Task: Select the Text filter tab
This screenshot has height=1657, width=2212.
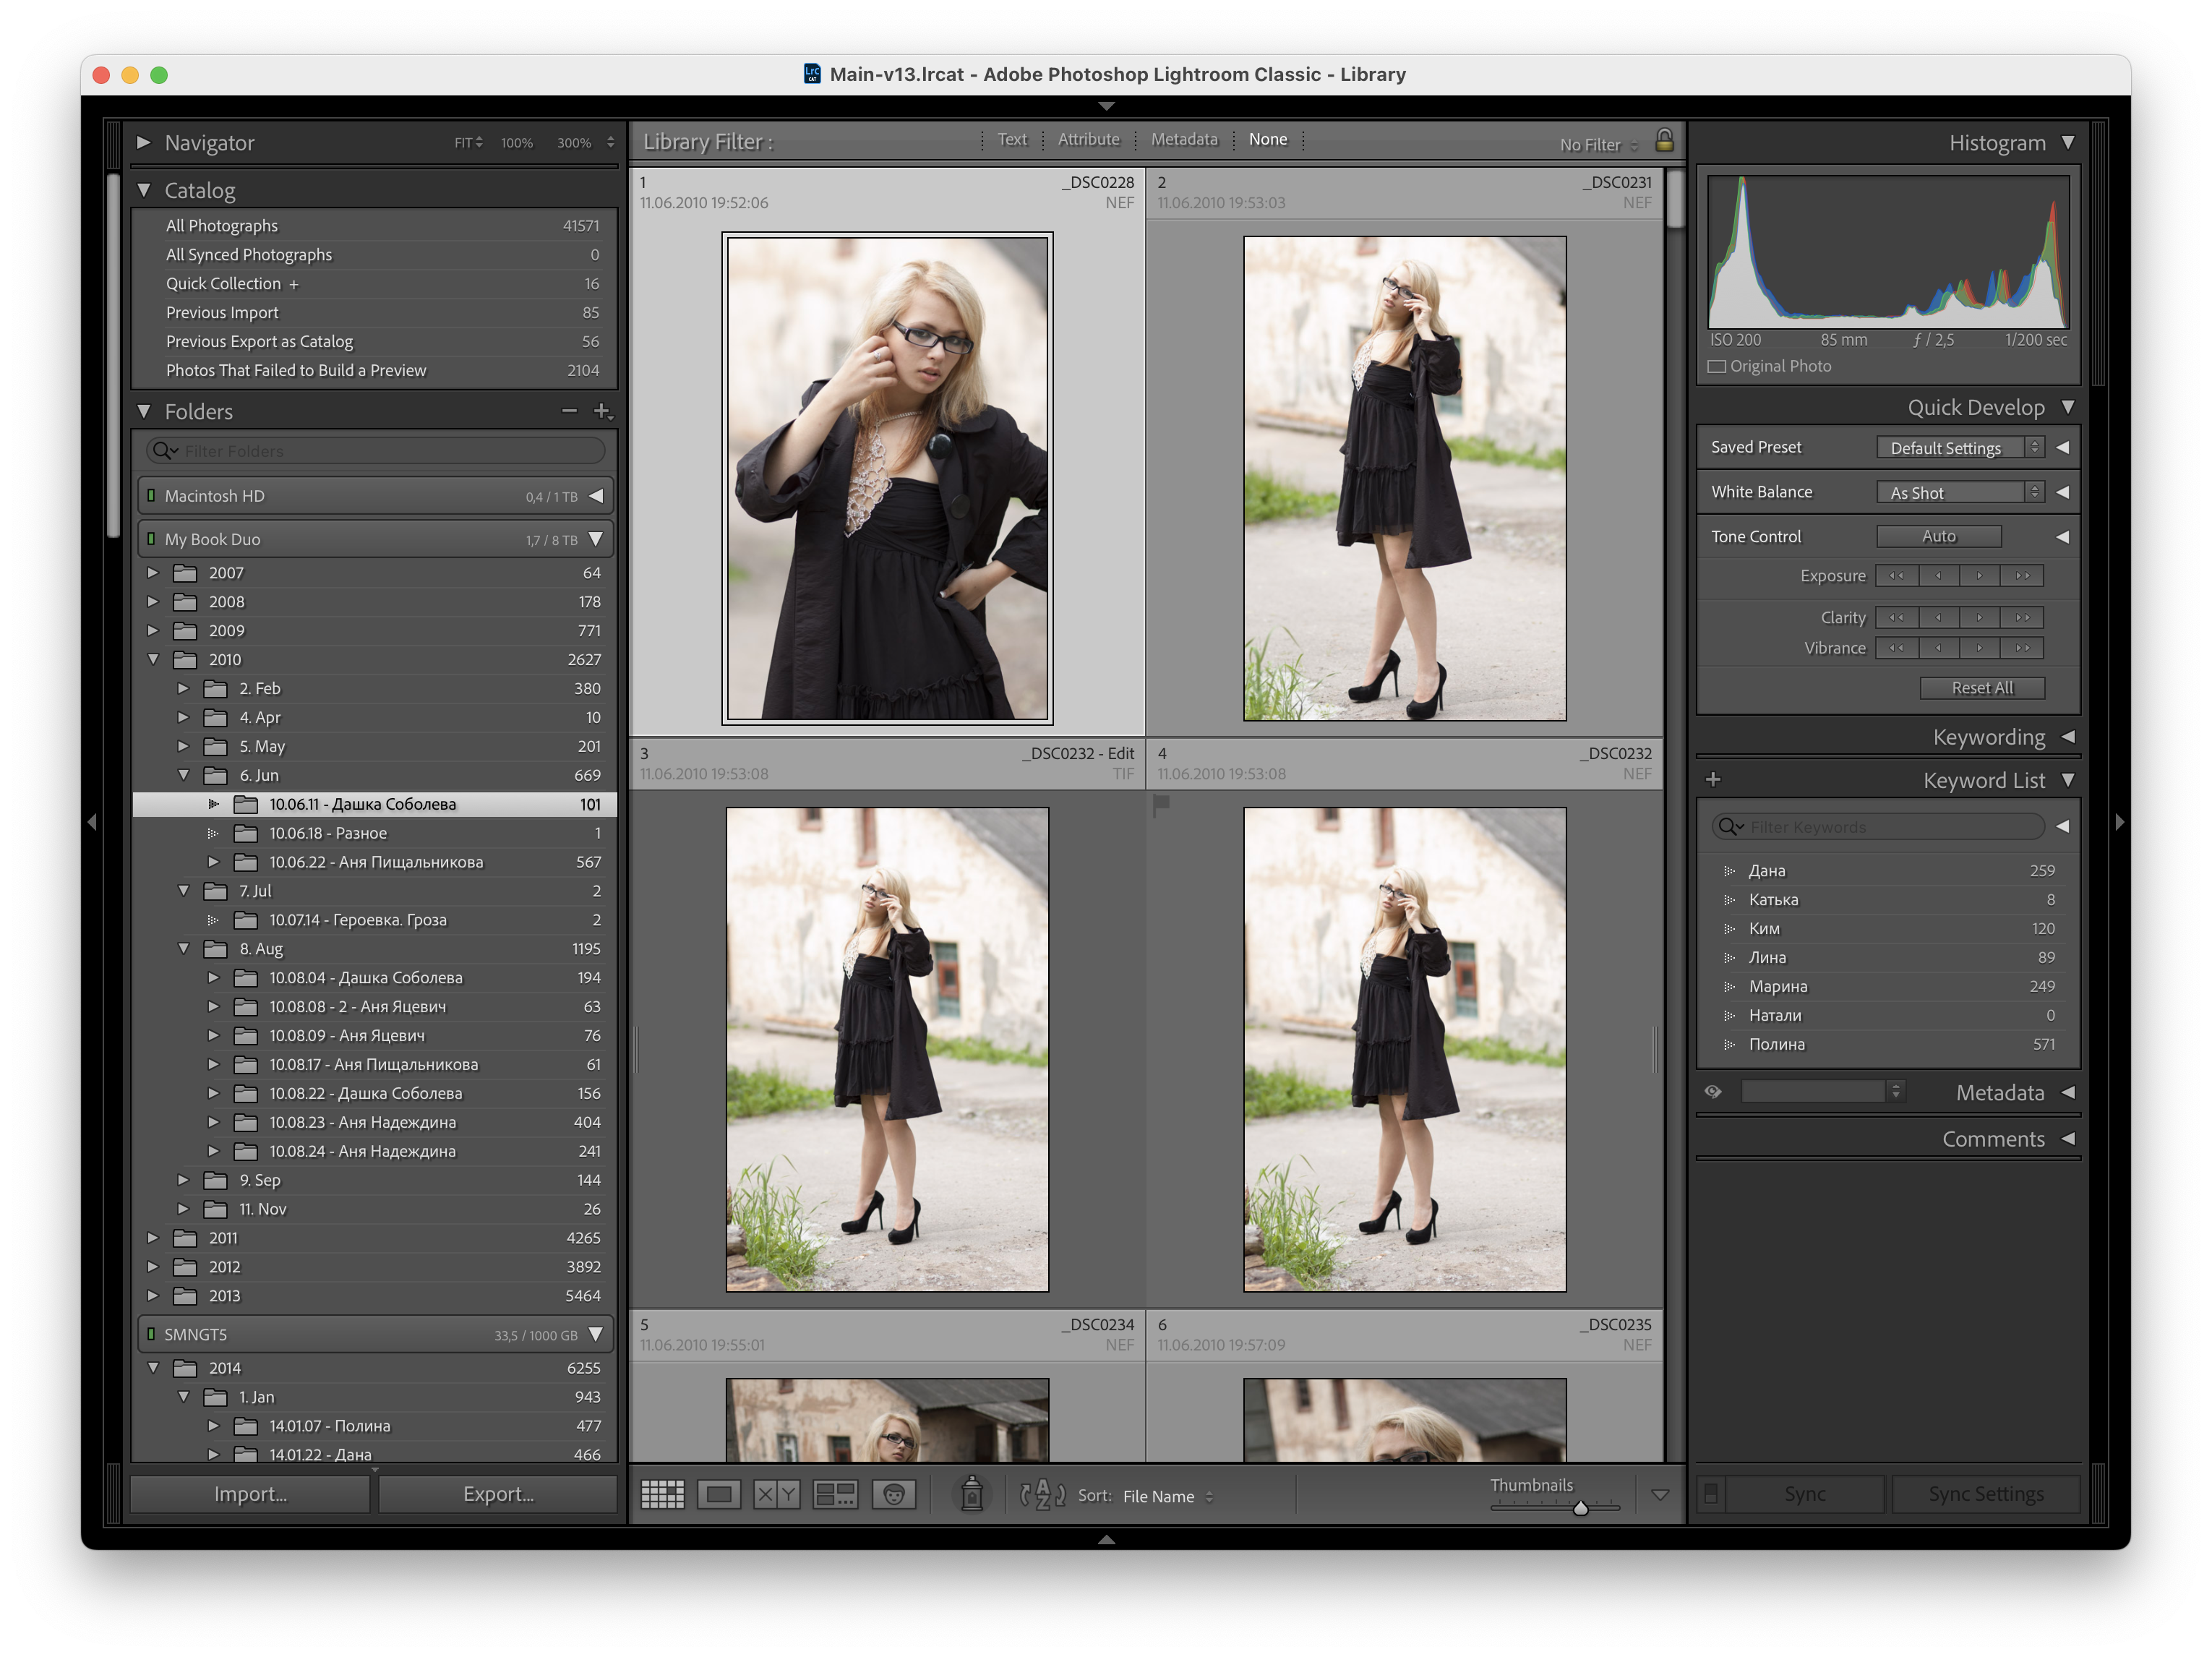Action: [x=1012, y=139]
